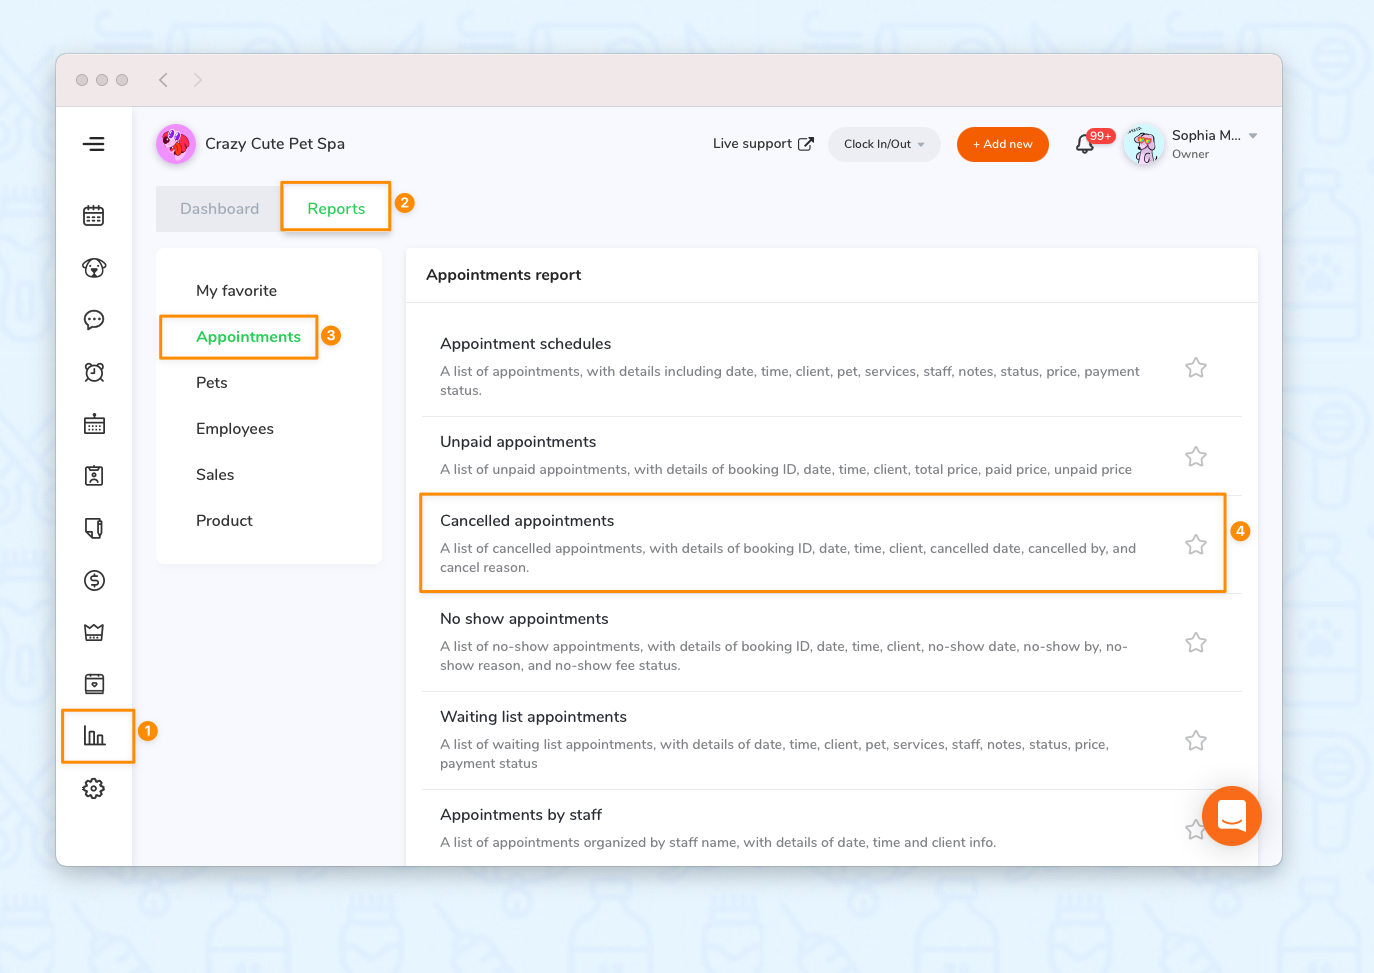Image resolution: width=1374 pixels, height=973 pixels.
Task: Open the bar chart insights icon
Action: pyautogui.click(x=94, y=736)
